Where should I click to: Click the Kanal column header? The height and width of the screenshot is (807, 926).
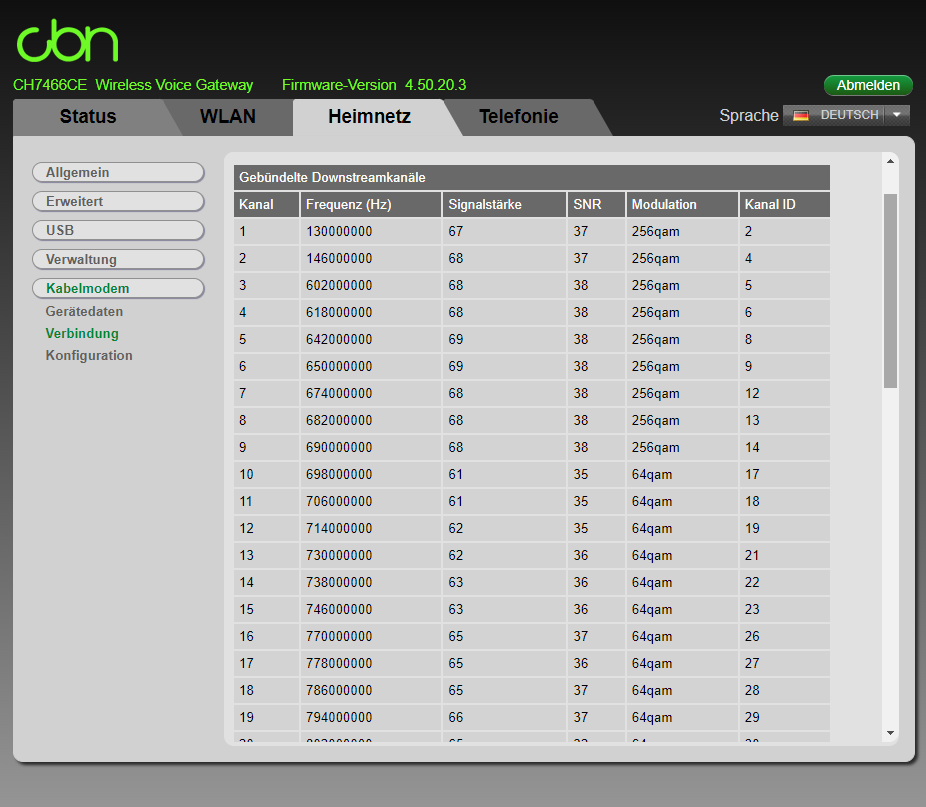click(x=266, y=204)
